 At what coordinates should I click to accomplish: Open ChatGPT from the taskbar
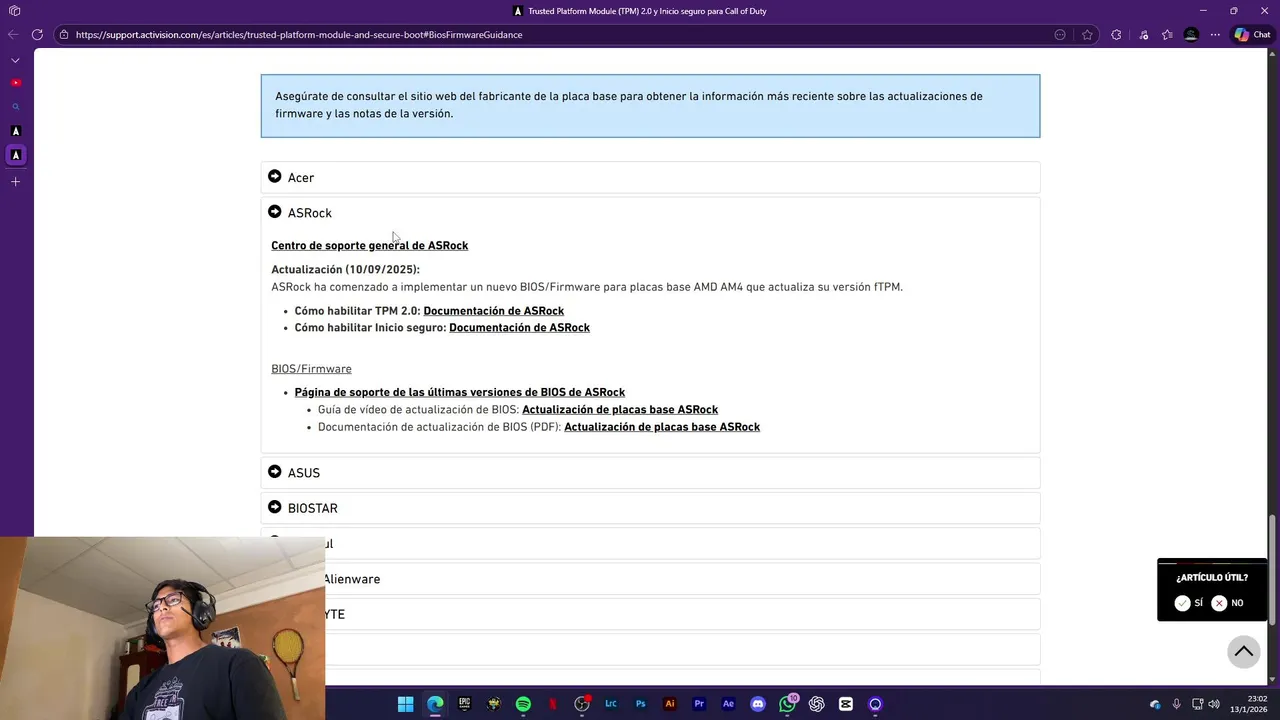(817, 704)
